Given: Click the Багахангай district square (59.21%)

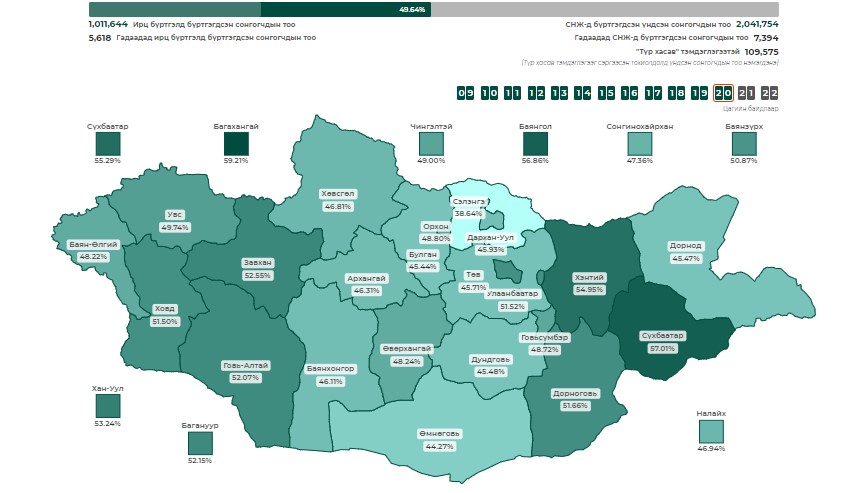Looking at the screenshot, I should pos(236,143).
